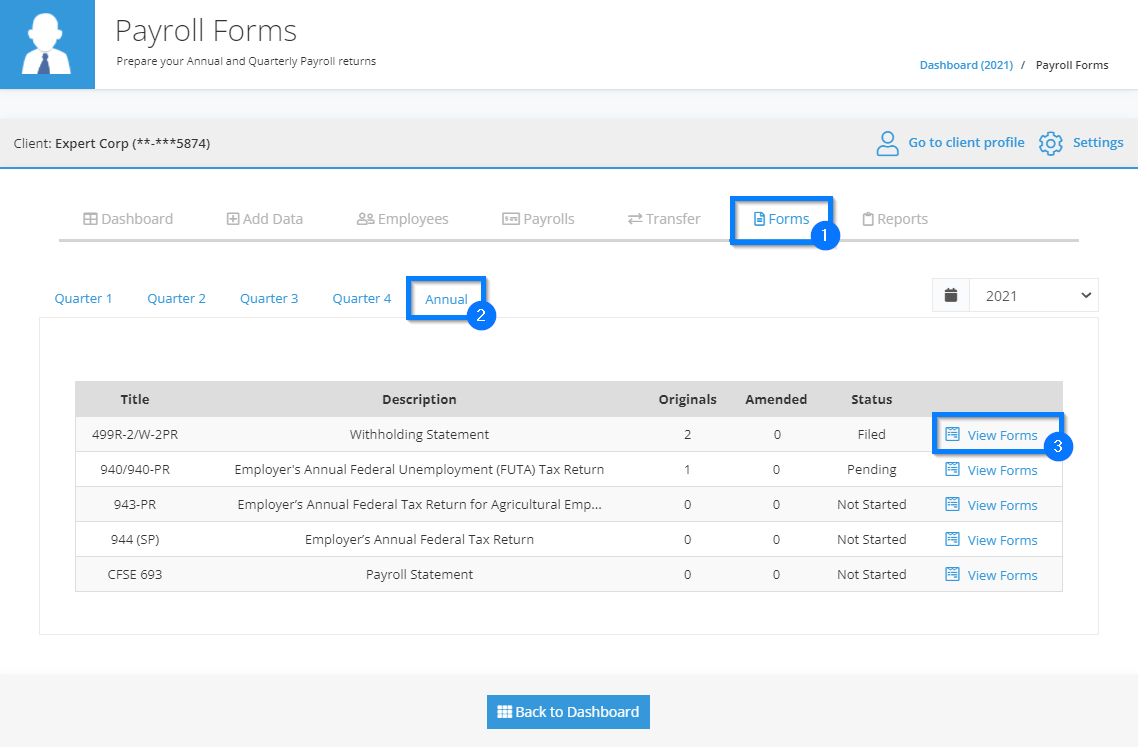
Task: Click View Forms icon for CFSE 693 row
Action: [952, 573]
